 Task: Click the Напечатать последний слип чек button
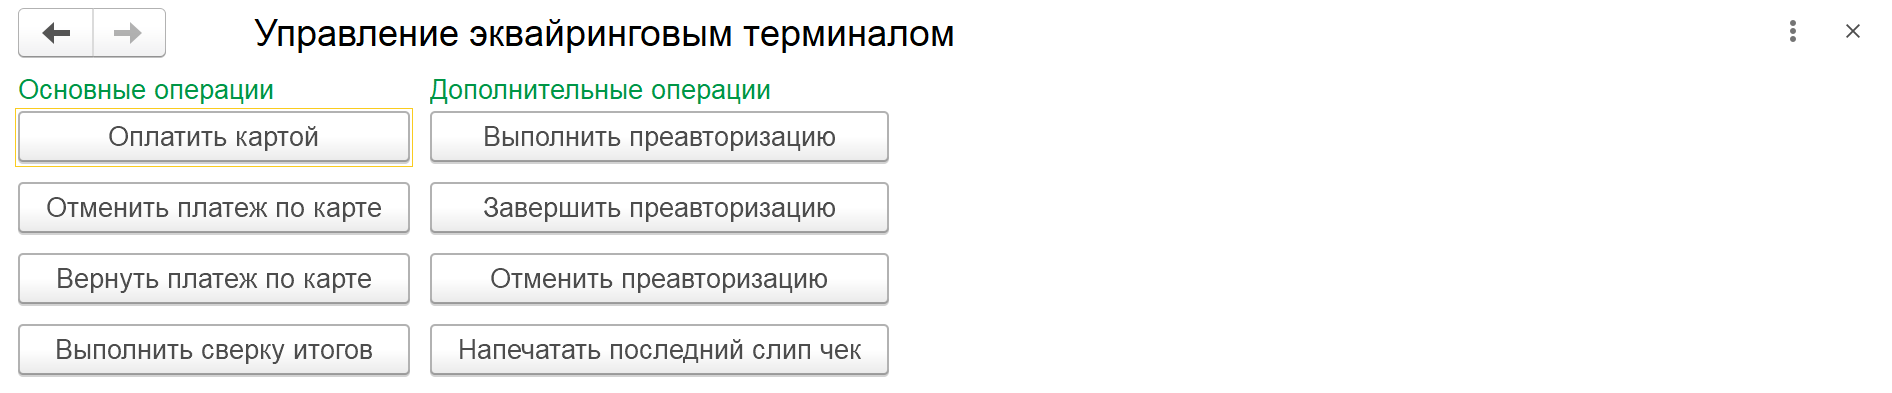point(659,350)
